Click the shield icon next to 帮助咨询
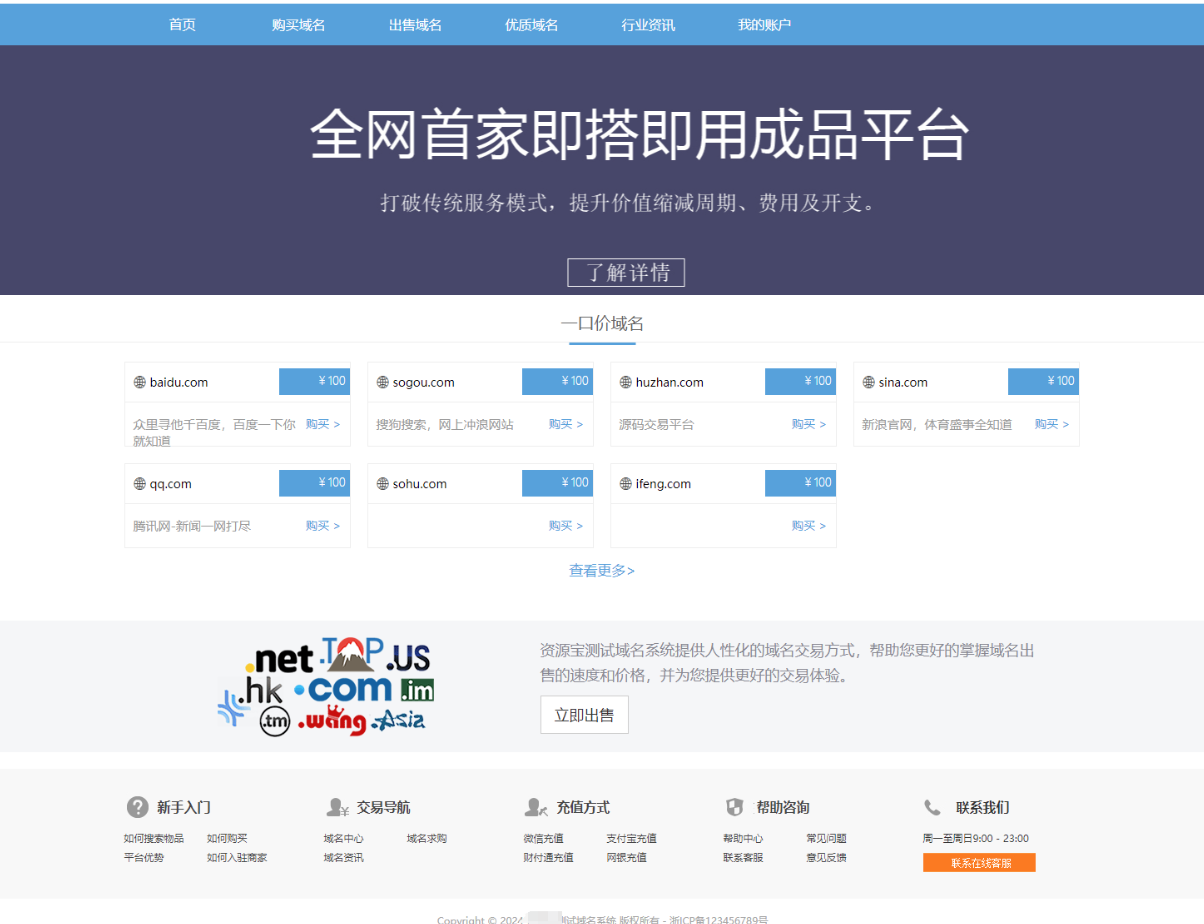The height and width of the screenshot is (924, 1204). 734,807
